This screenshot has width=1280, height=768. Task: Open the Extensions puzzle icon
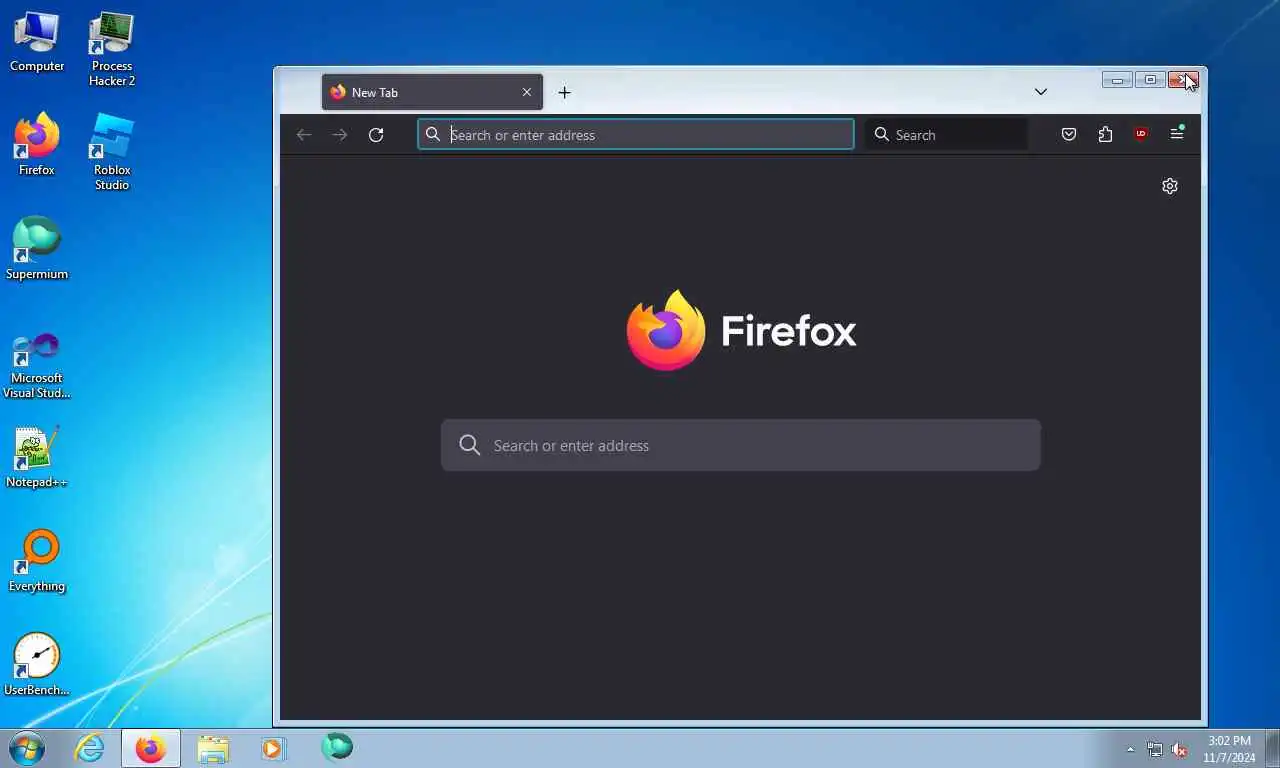(1105, 135)
